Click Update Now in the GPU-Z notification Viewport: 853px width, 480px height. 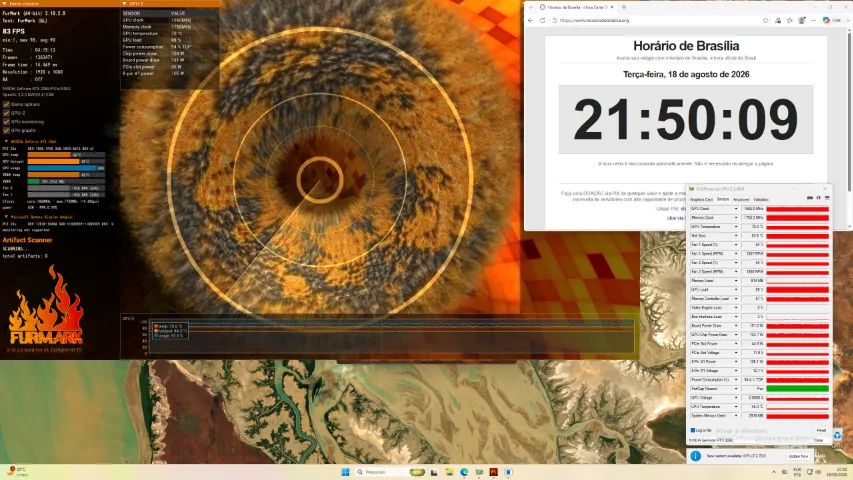pyautogui.click(x=798, y=456)
